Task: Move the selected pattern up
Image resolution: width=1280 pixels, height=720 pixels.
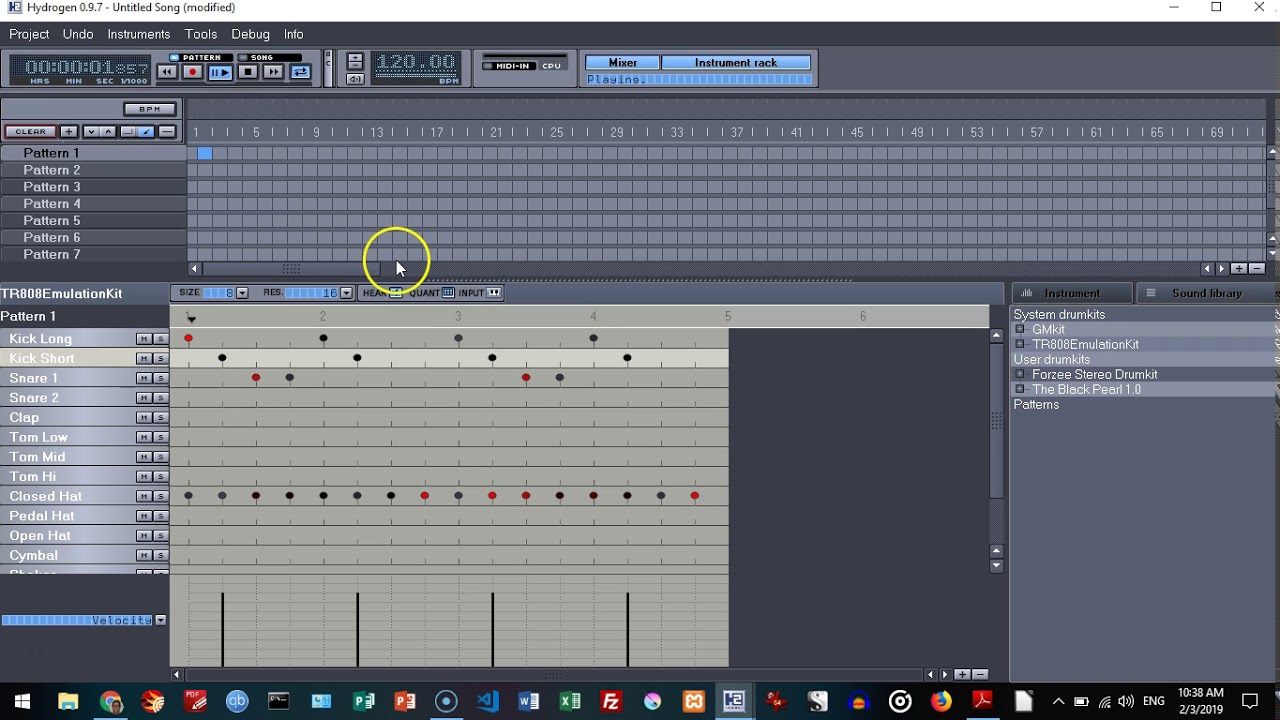Action: coord(108,132)
